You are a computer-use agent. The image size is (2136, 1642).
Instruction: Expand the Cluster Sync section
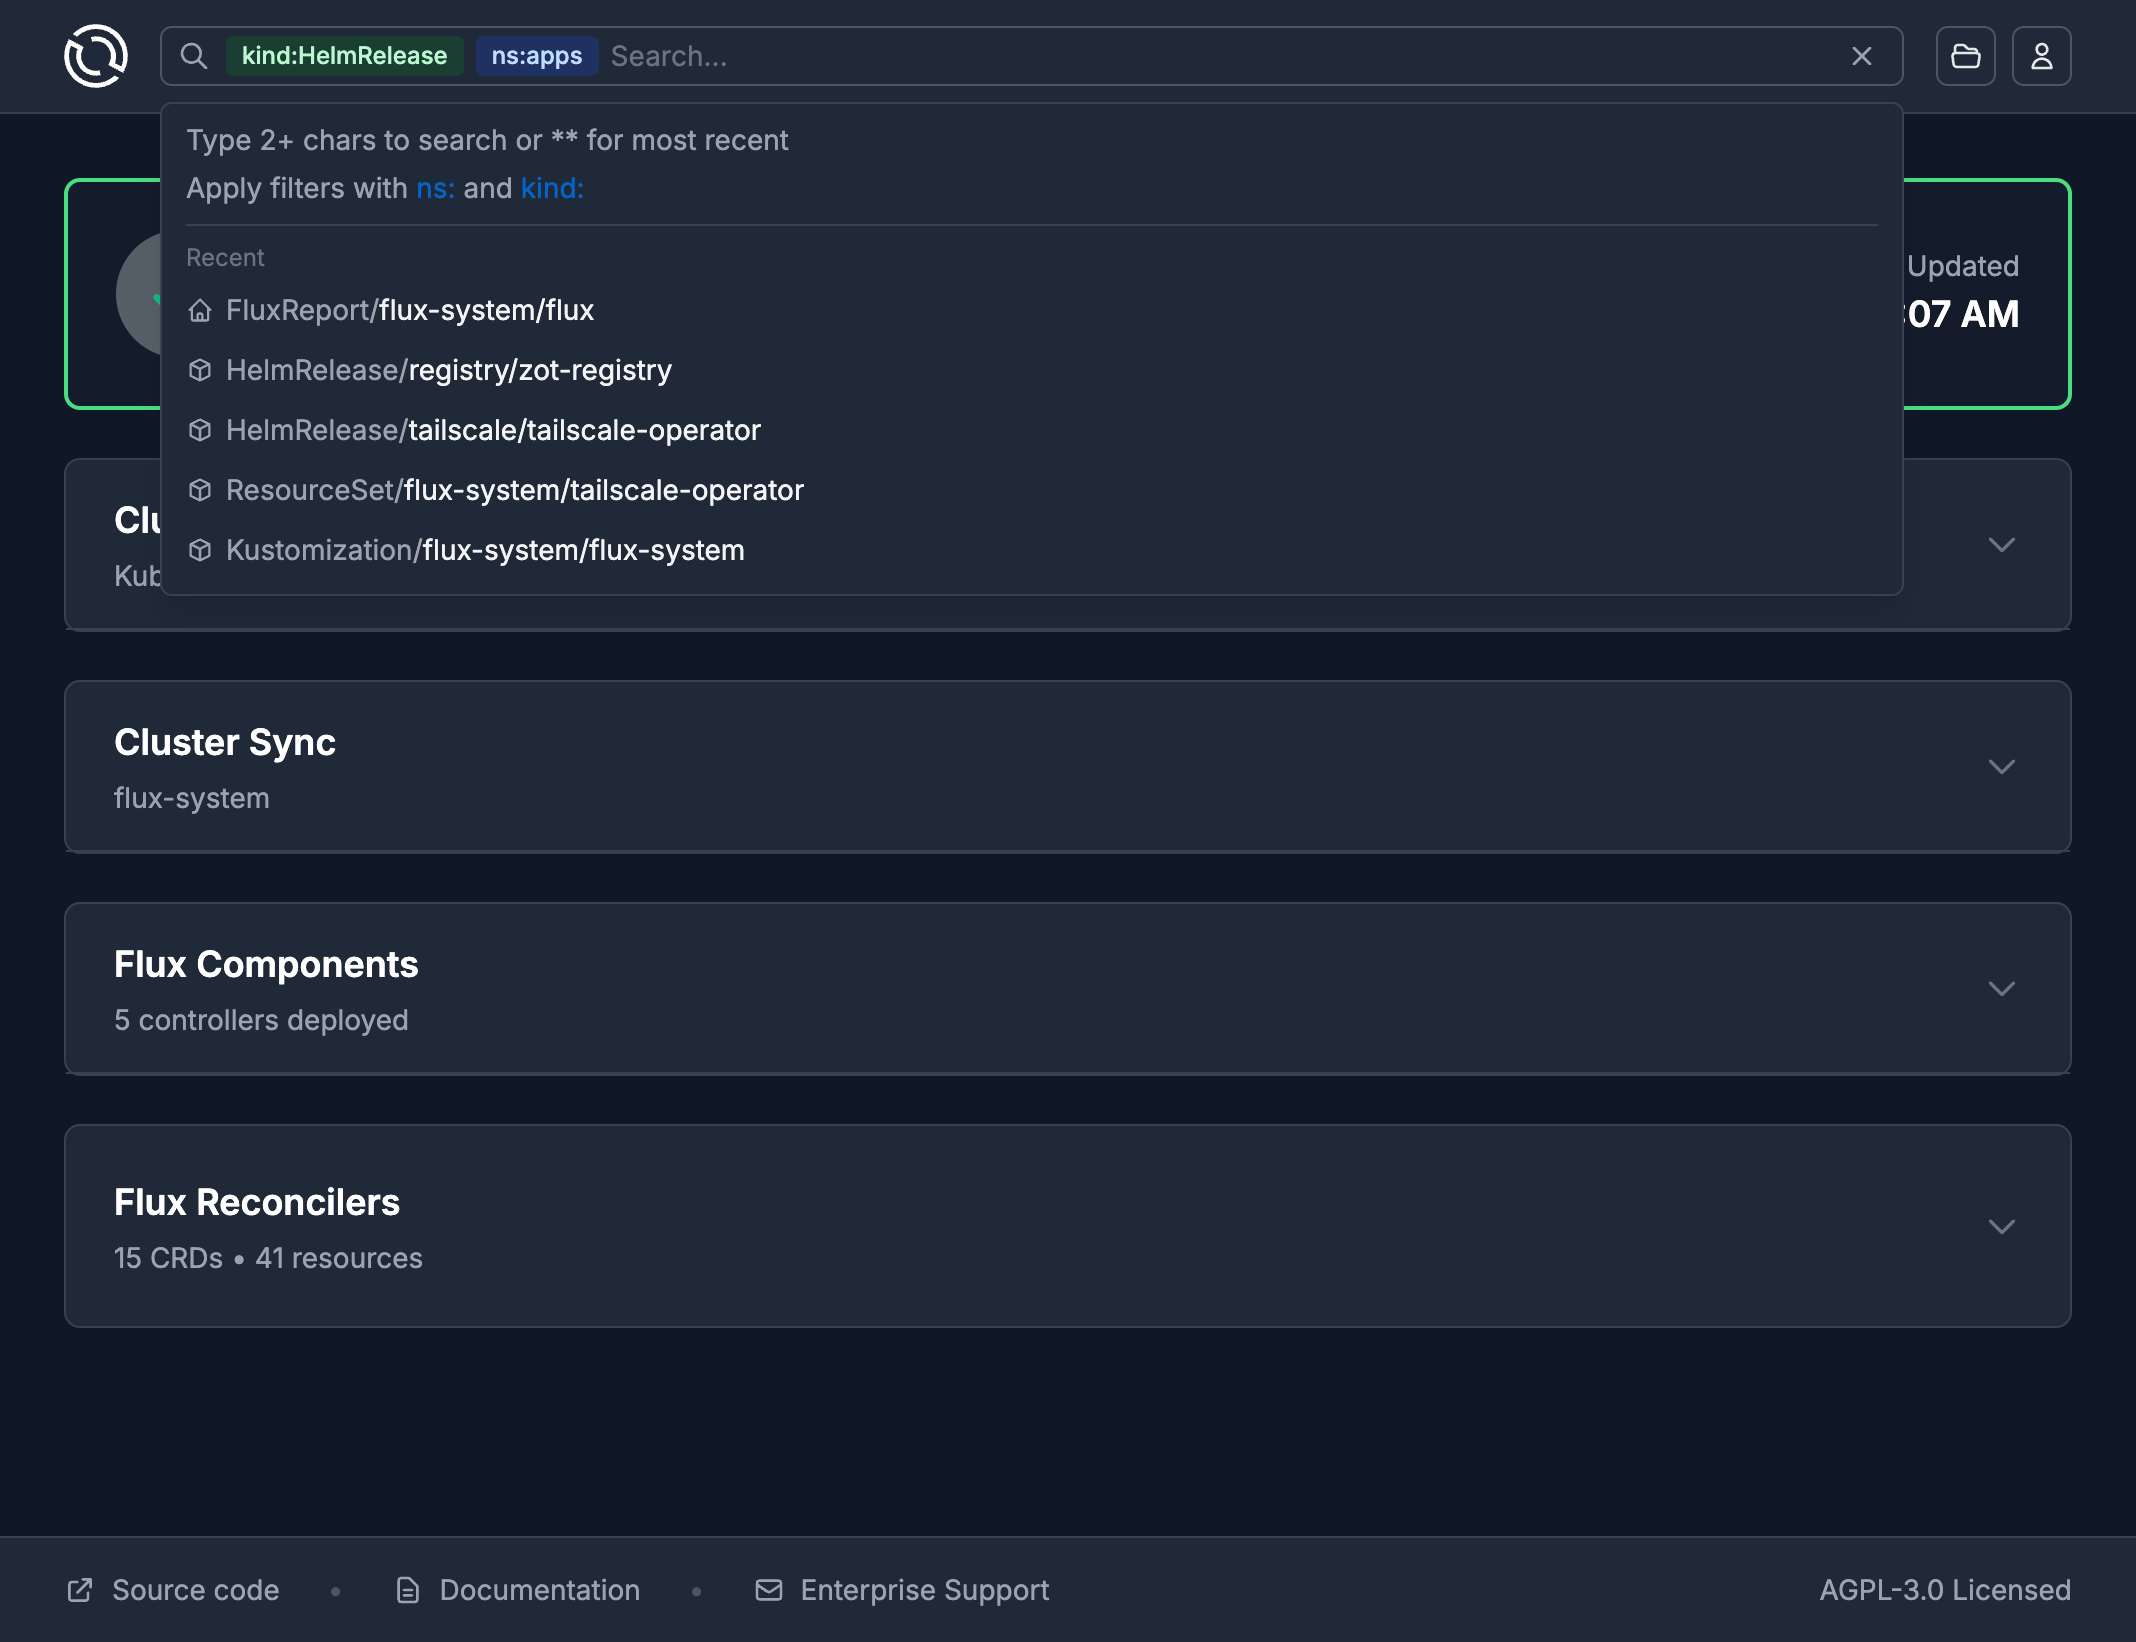click(2001, 767)
